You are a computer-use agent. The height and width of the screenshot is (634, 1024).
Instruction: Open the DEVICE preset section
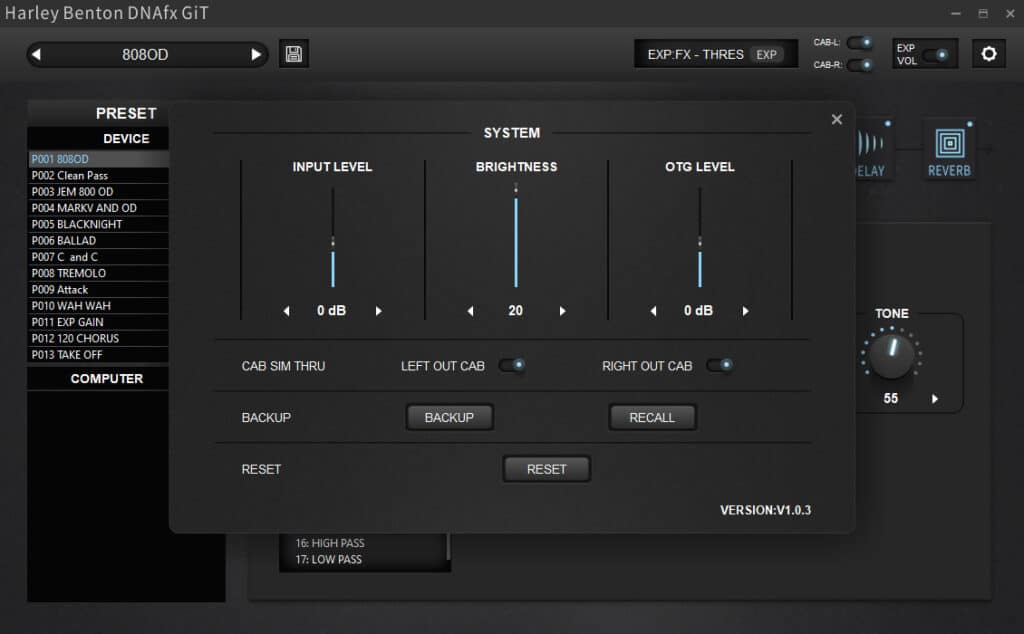click(x=98, y=138)
